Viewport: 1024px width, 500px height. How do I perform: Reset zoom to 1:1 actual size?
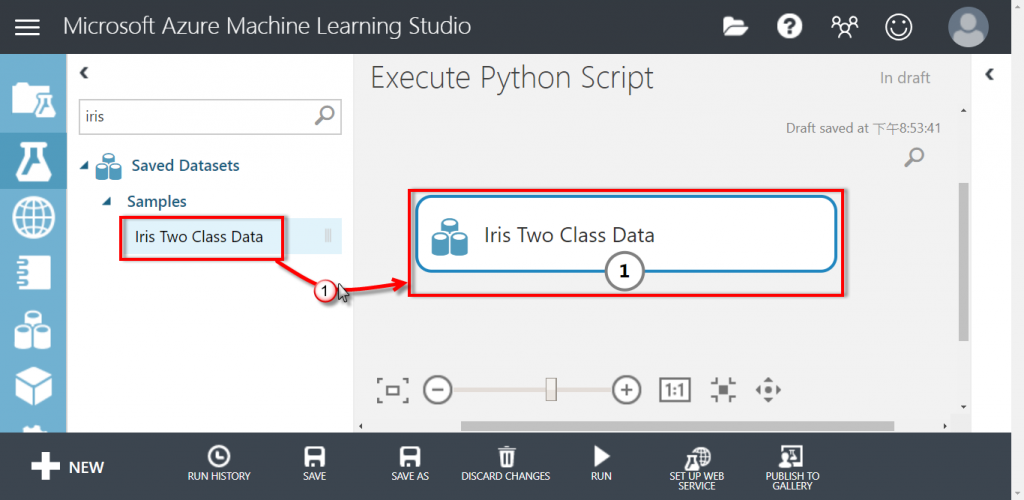pyautogui.click(x=675, y=390)
